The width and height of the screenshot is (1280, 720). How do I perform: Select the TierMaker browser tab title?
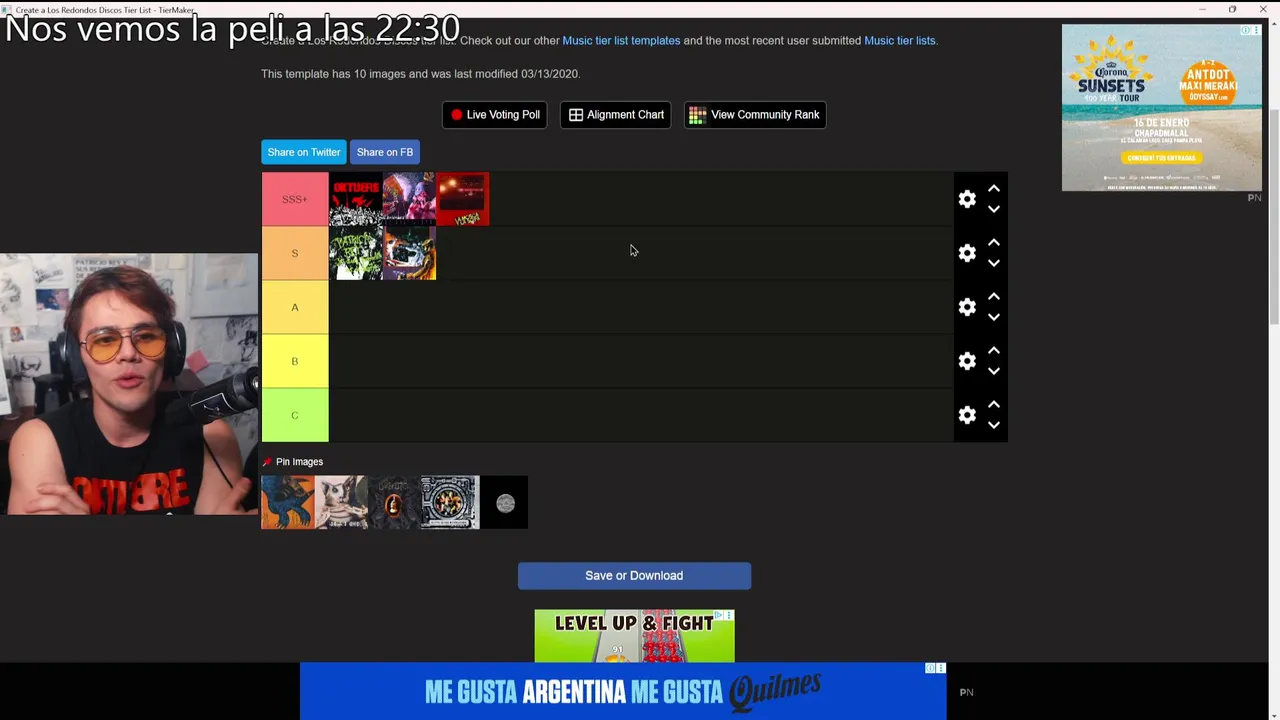105,10
